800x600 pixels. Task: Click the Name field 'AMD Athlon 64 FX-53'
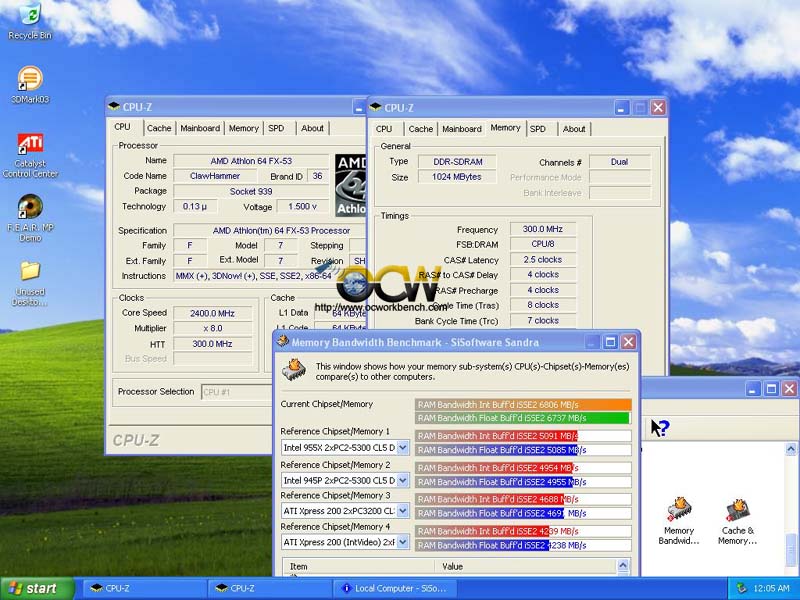pyautogui.click(x=251, y=161)
